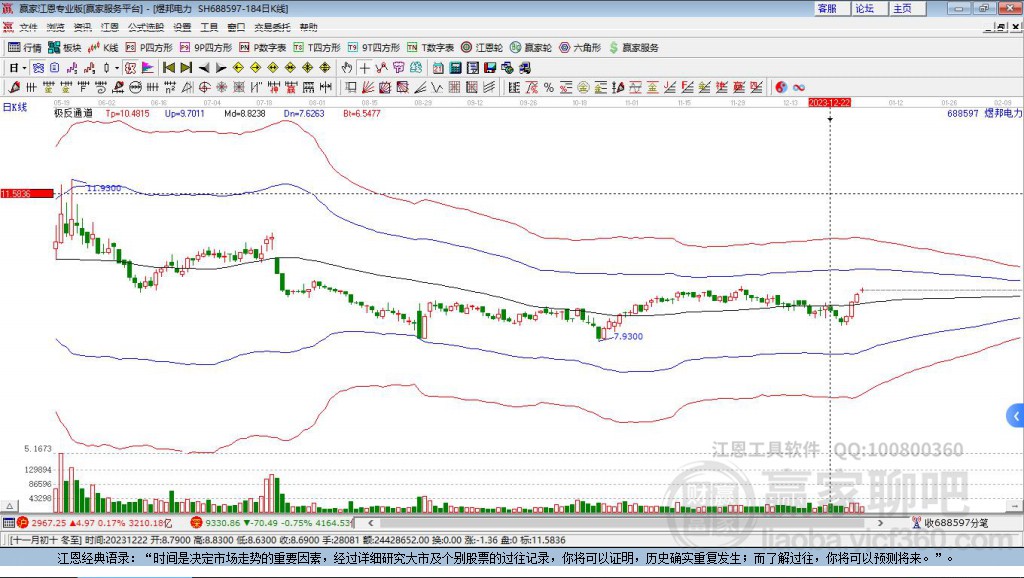Click the highlighted date 2023-12-22 marker
1024x578 pixels.
(x=829, y=103)
